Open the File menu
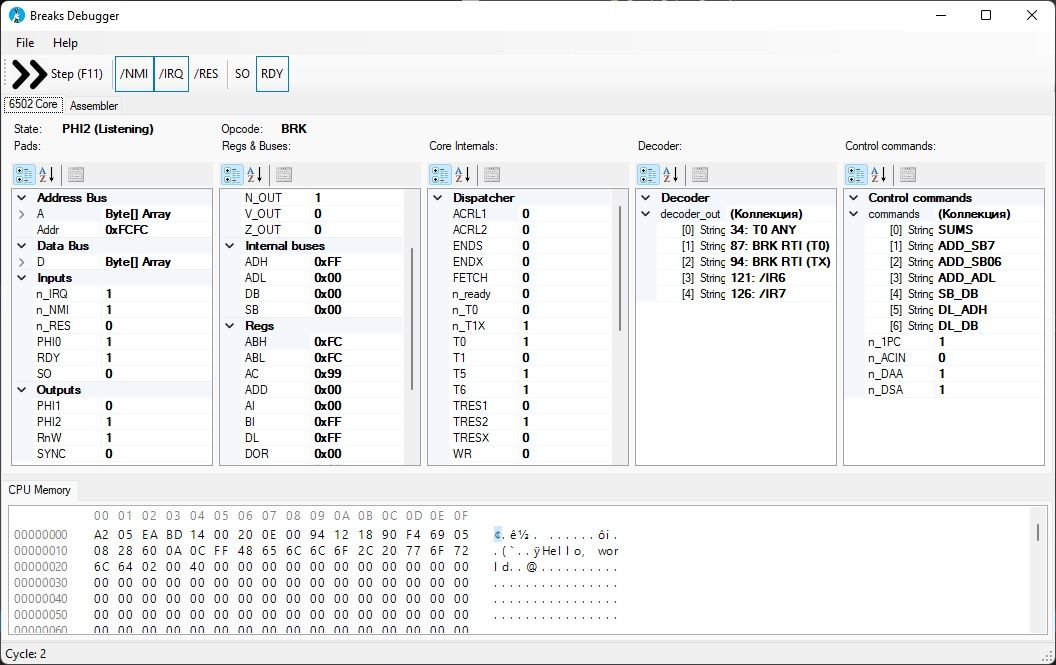The width and height of the screenshot is (1056, 665). pos(25,43)
